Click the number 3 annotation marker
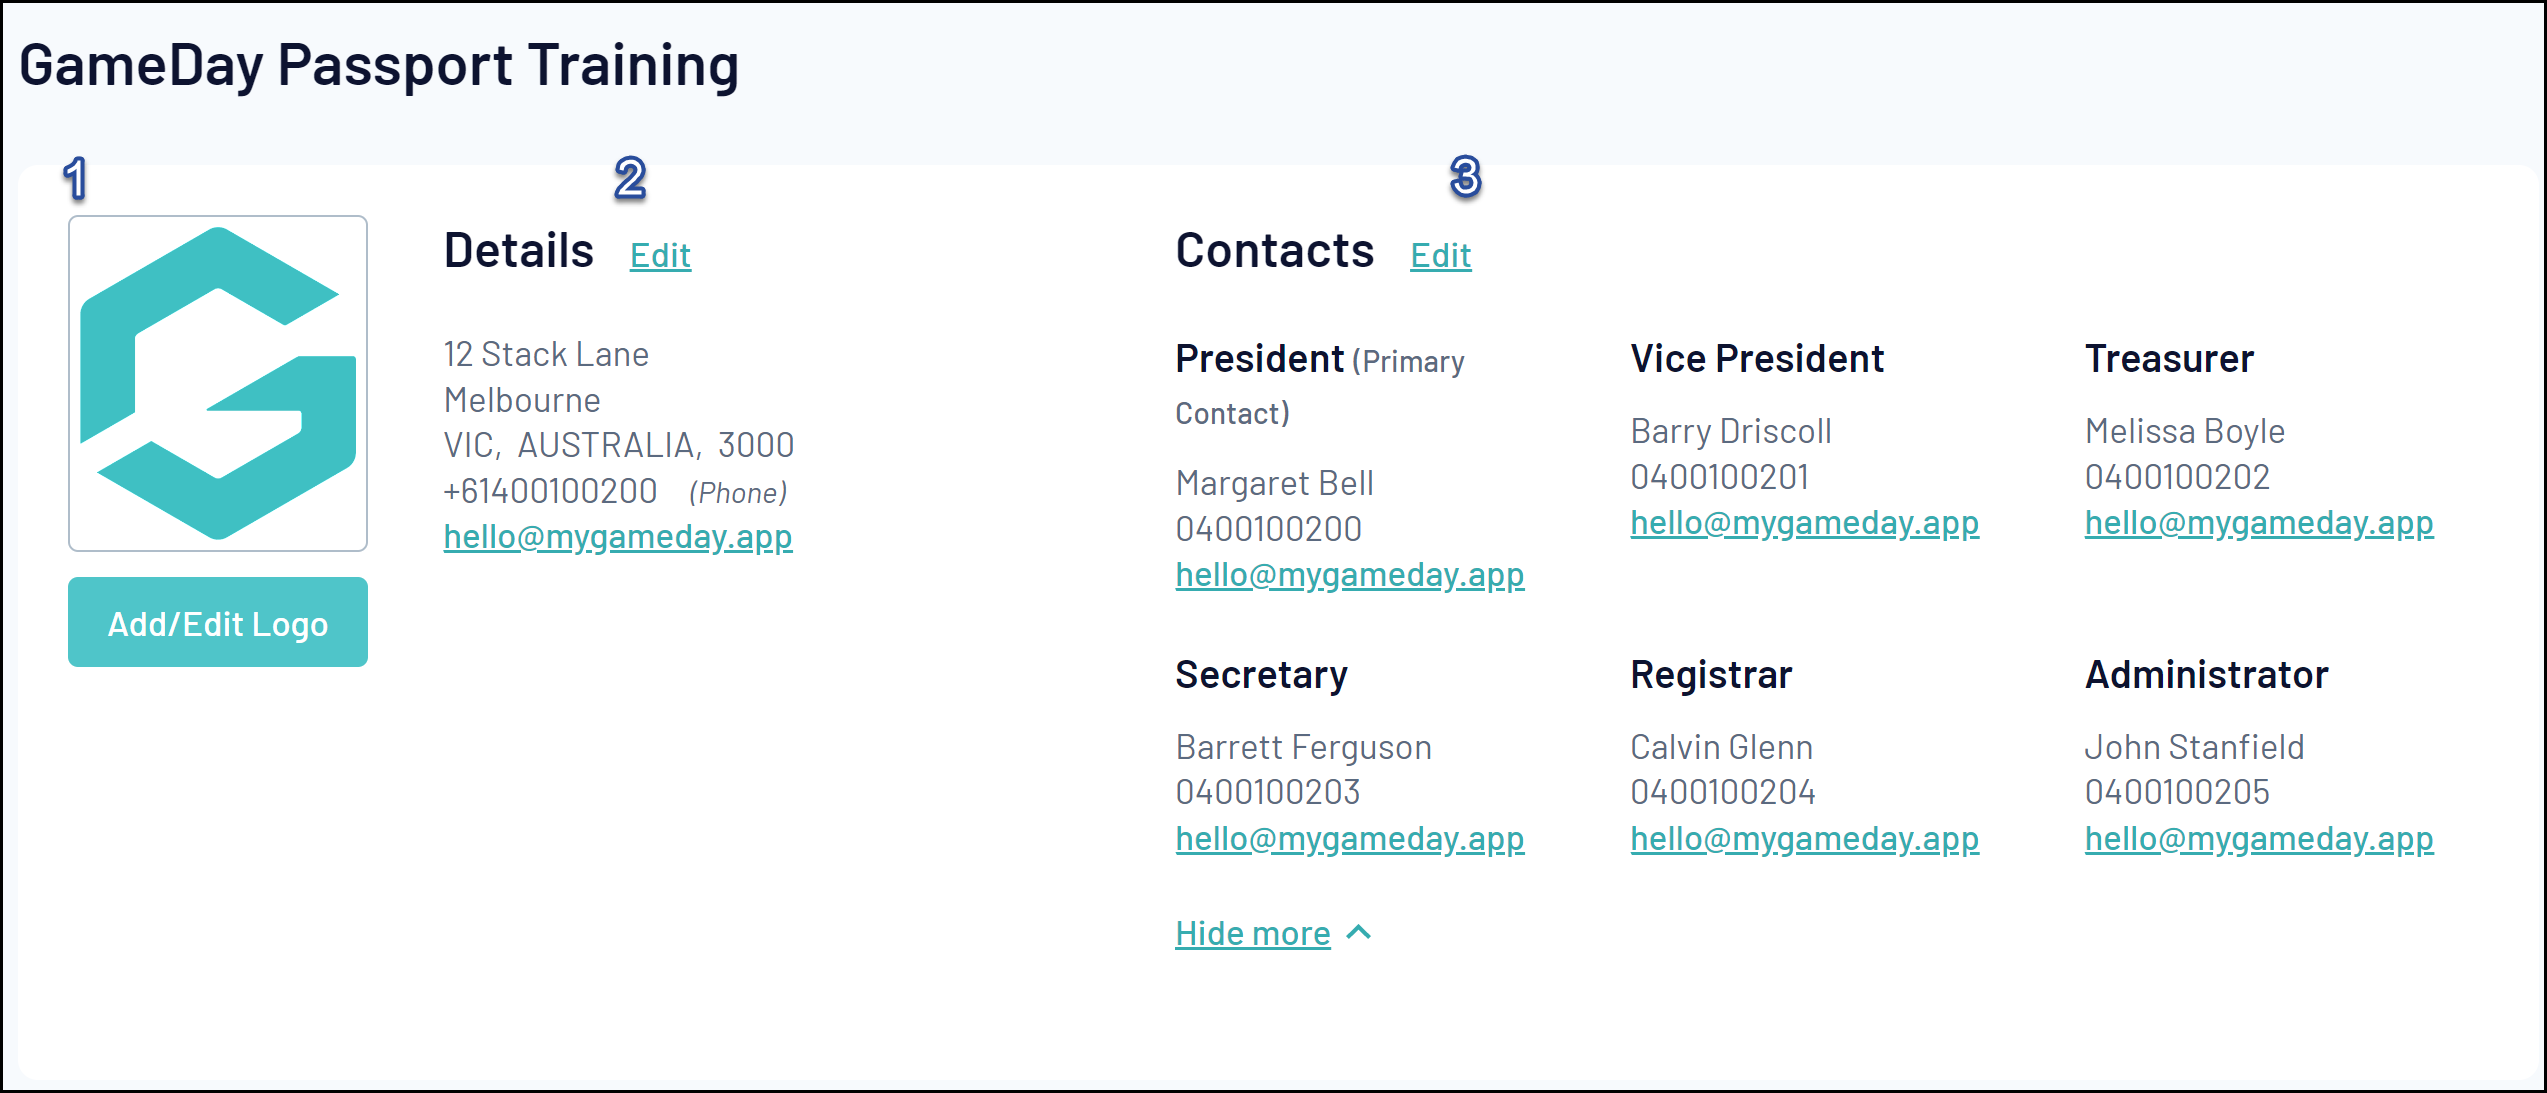 point(1465,177)
